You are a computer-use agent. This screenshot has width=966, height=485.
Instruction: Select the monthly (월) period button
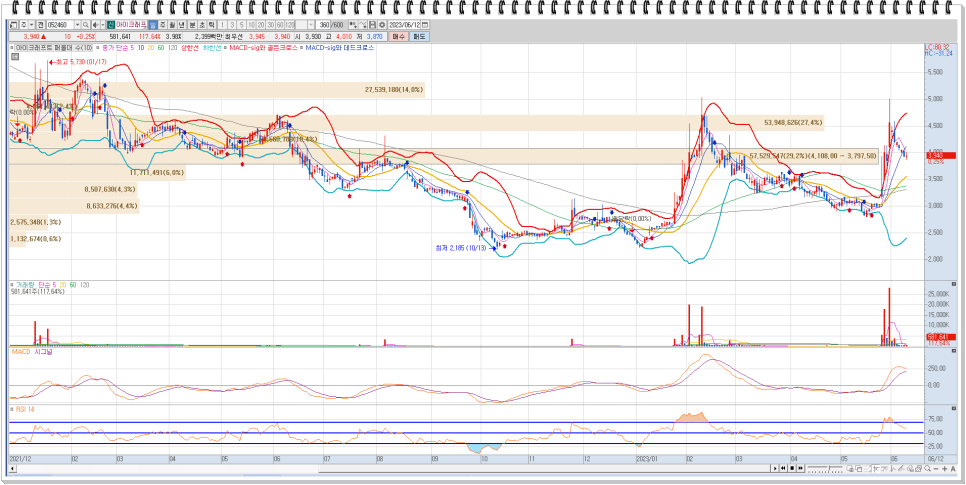(x=172, y=25)
